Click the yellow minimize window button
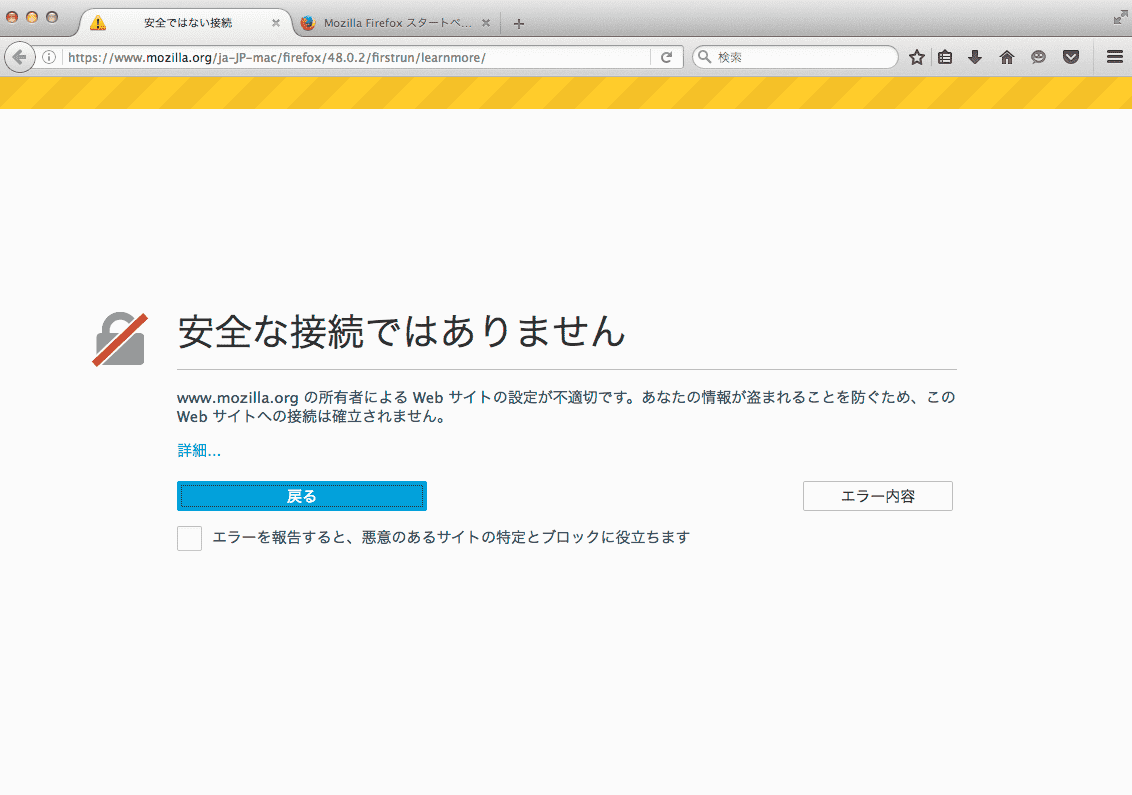 coord(32,17)
